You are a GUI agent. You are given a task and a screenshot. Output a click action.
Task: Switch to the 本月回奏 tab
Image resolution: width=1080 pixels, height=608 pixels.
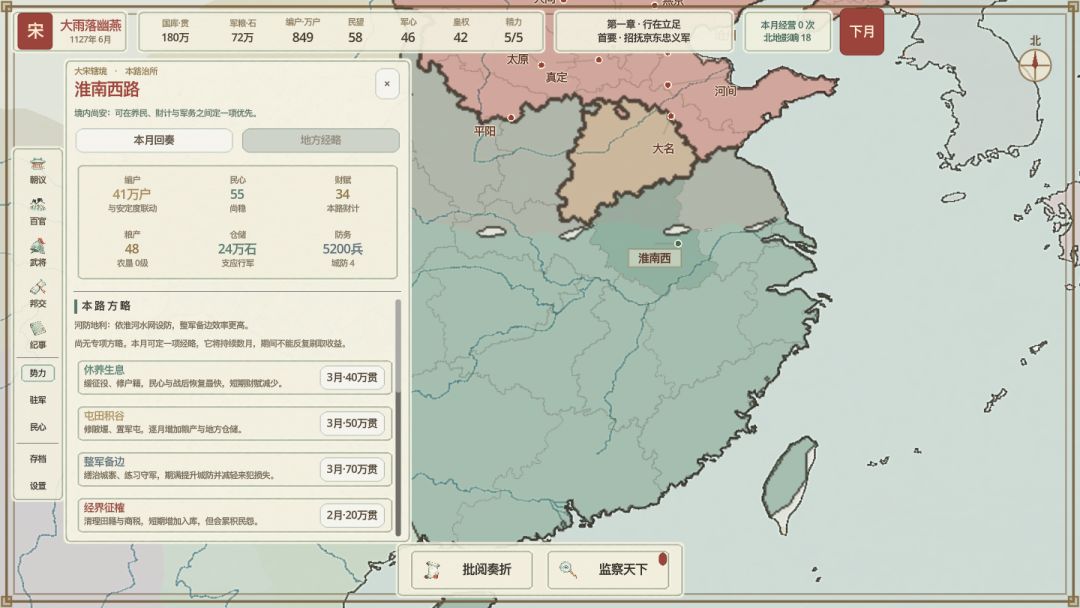(154, 140)
